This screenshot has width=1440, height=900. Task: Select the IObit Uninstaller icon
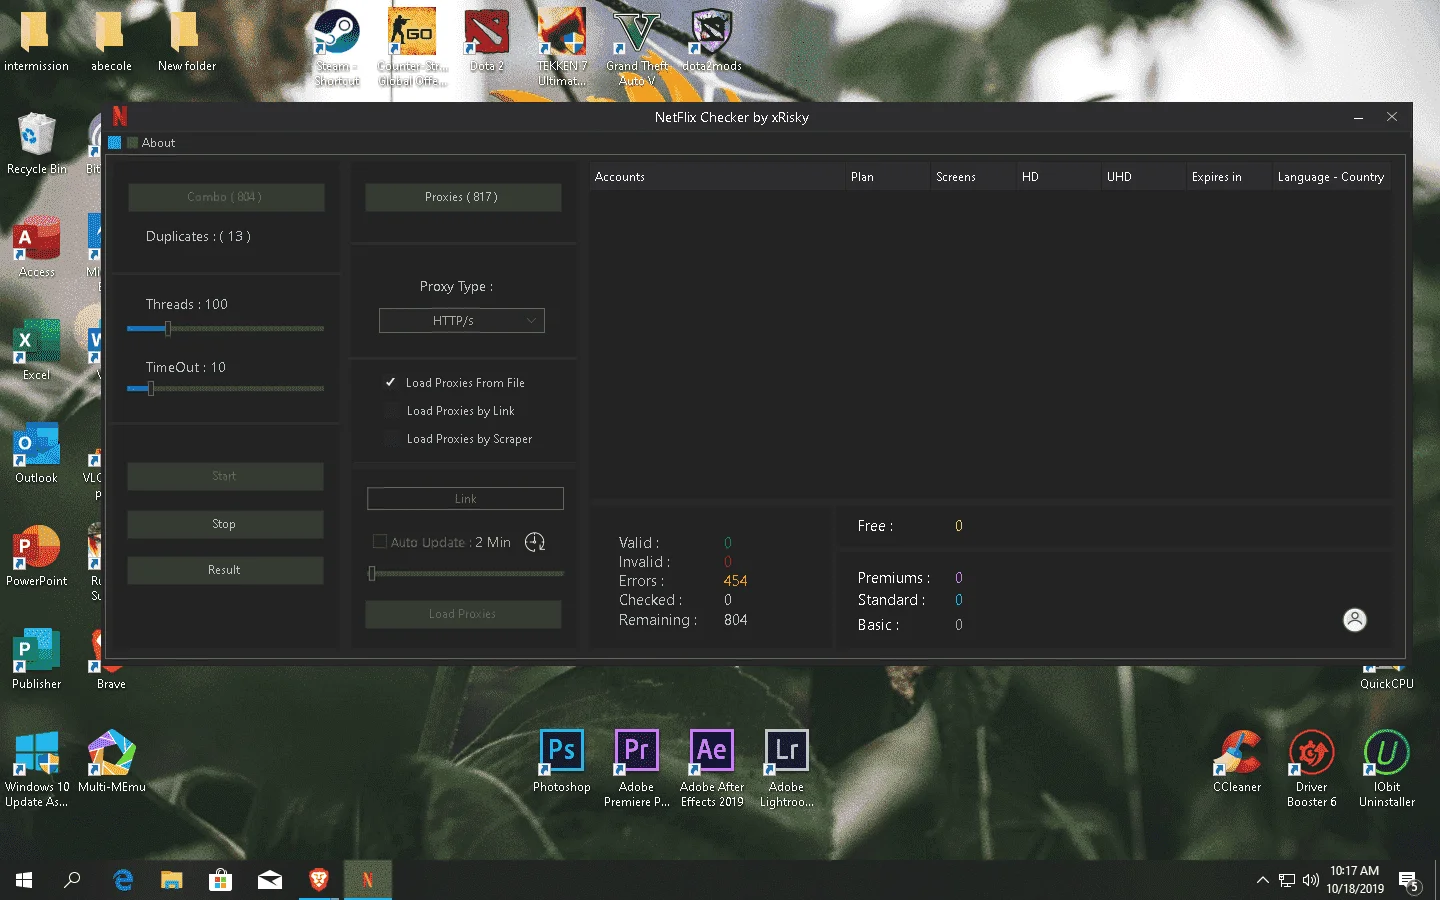tap(1387, 768)
